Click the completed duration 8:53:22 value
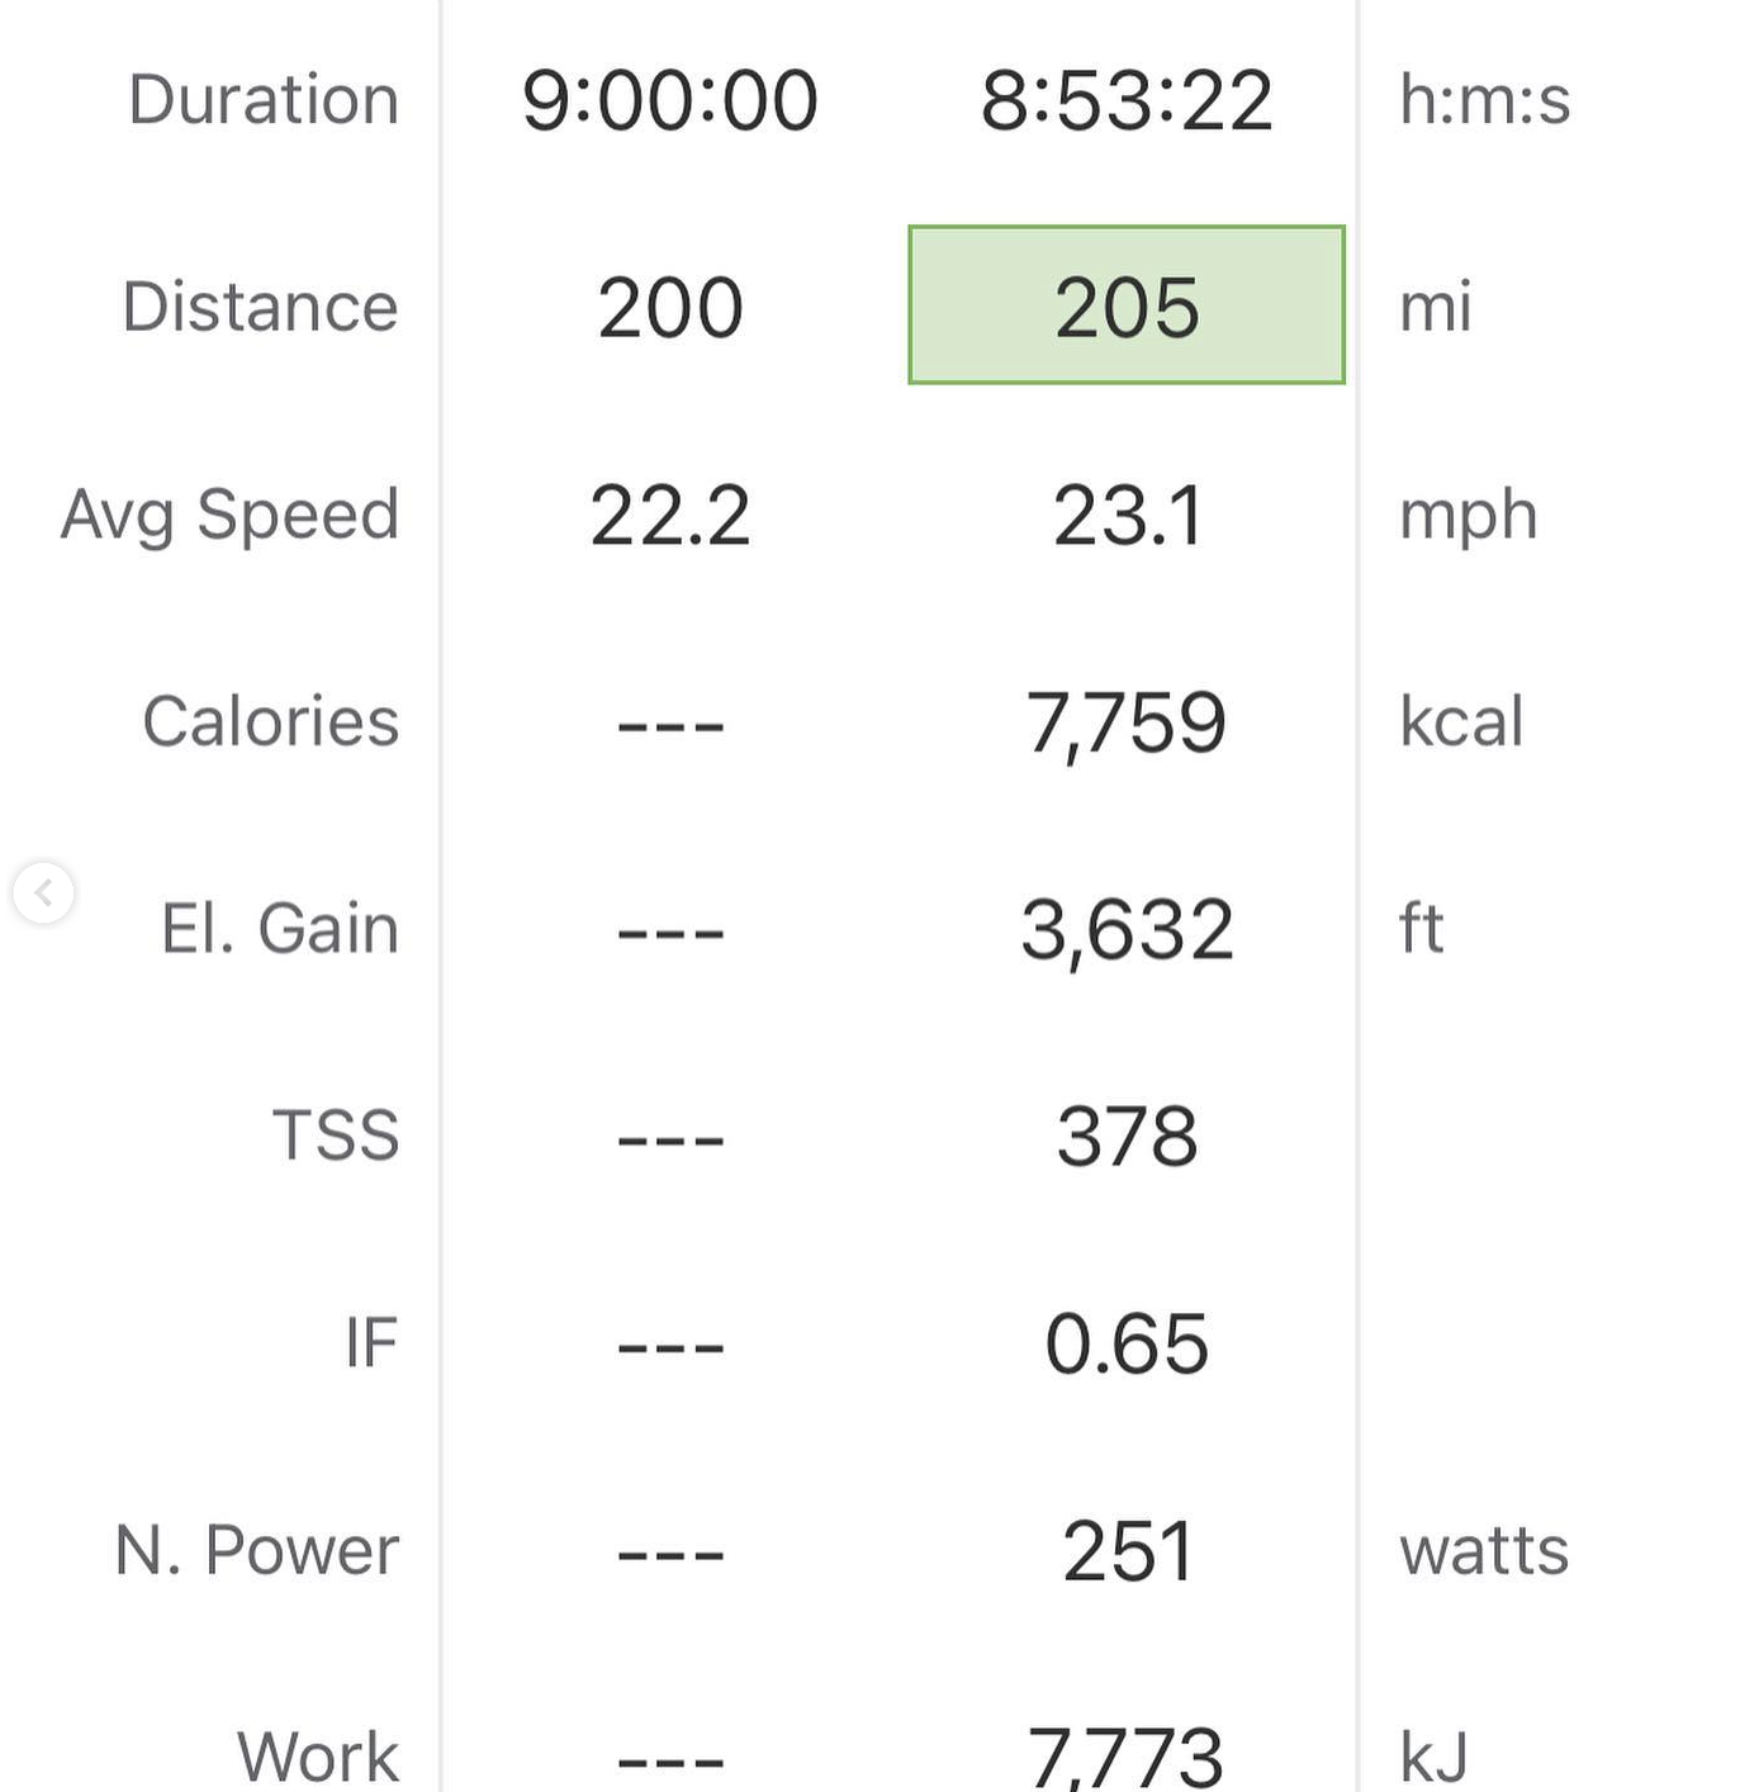This screenshot has height=1792, width=1762. [1126, 101]
